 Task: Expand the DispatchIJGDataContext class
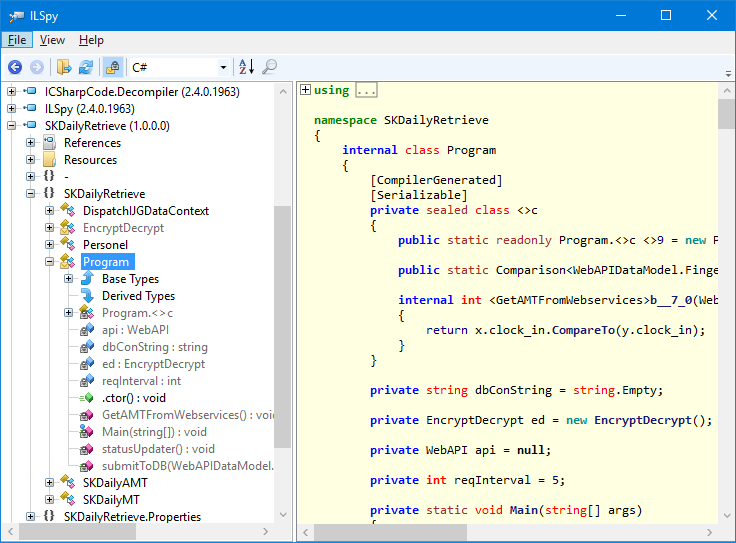click(x=49, y=210)
